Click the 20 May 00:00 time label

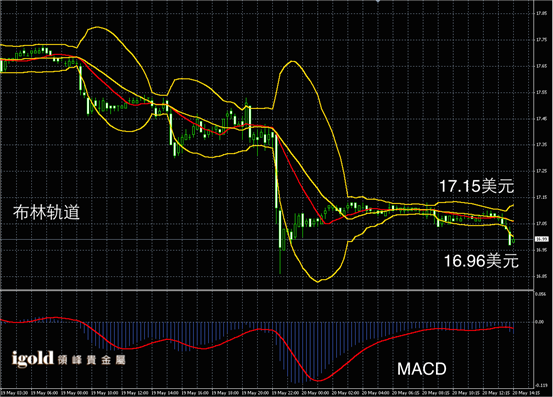click(x=315, y=393)
